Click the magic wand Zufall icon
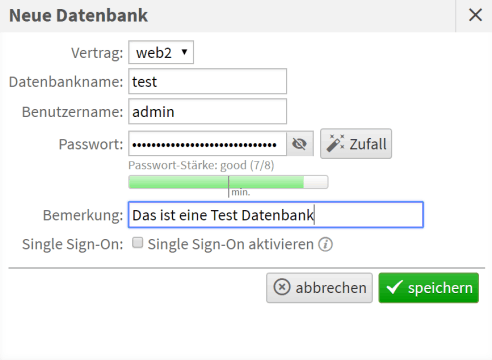Screen dimensions: 492x360 tap(335, 143)
